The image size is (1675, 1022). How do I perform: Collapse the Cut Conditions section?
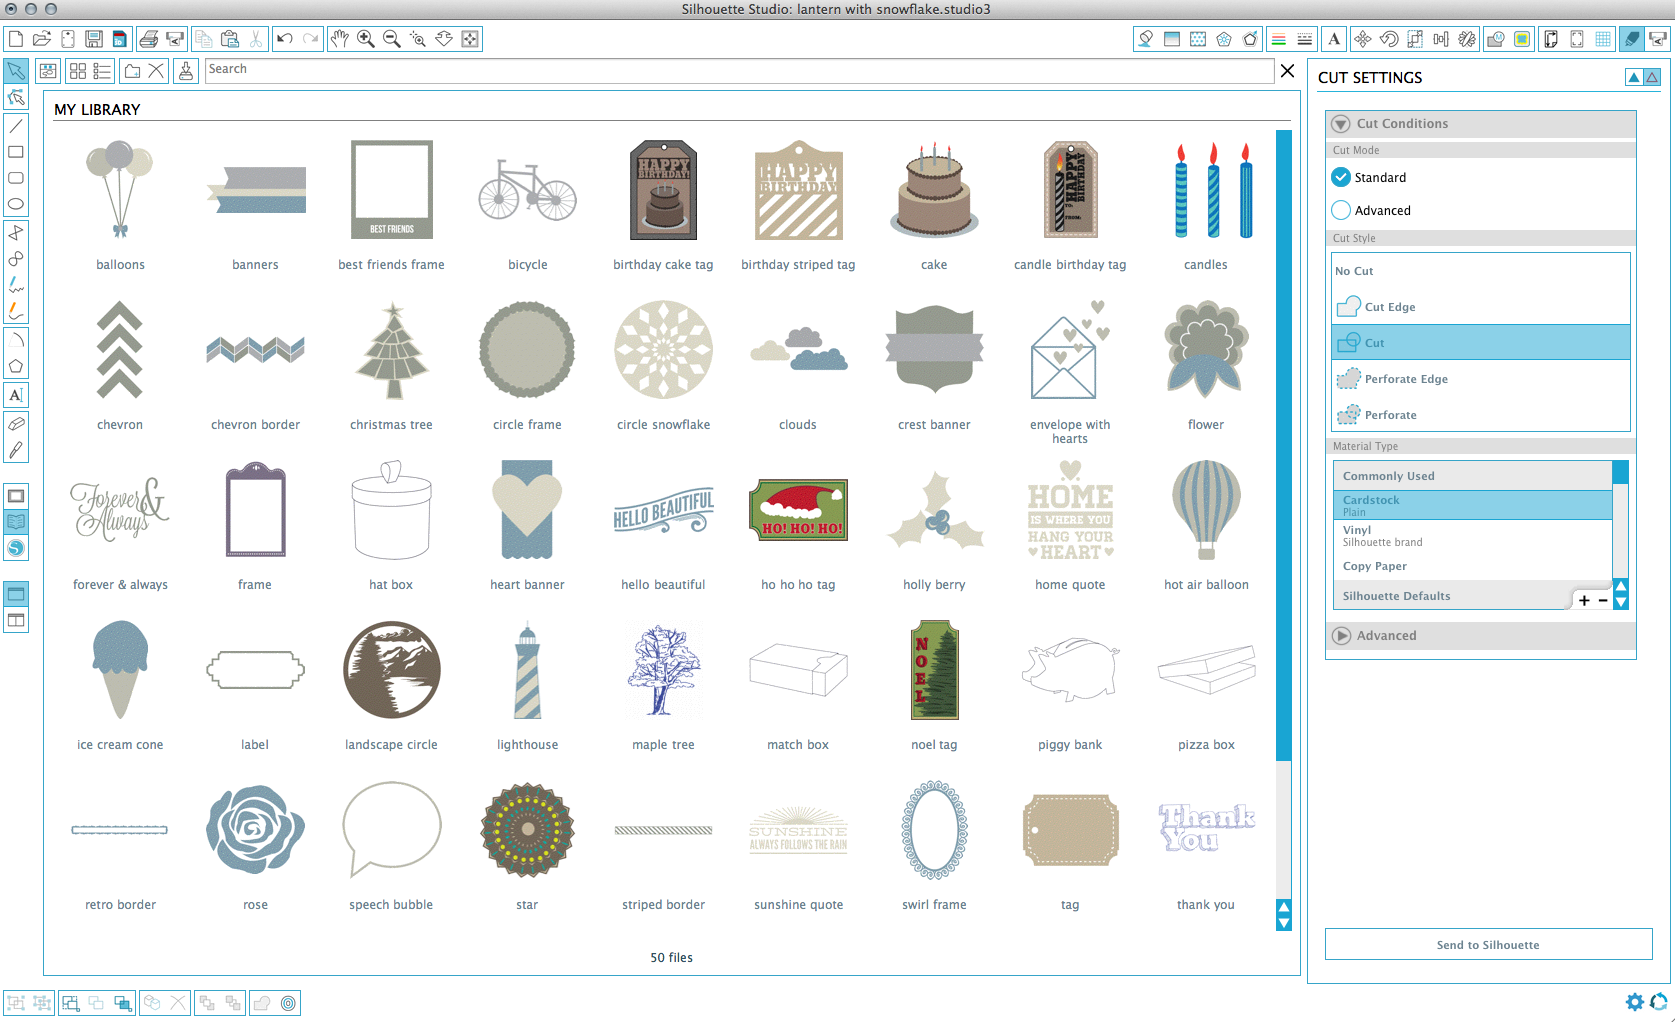[x=1341, y=123]
